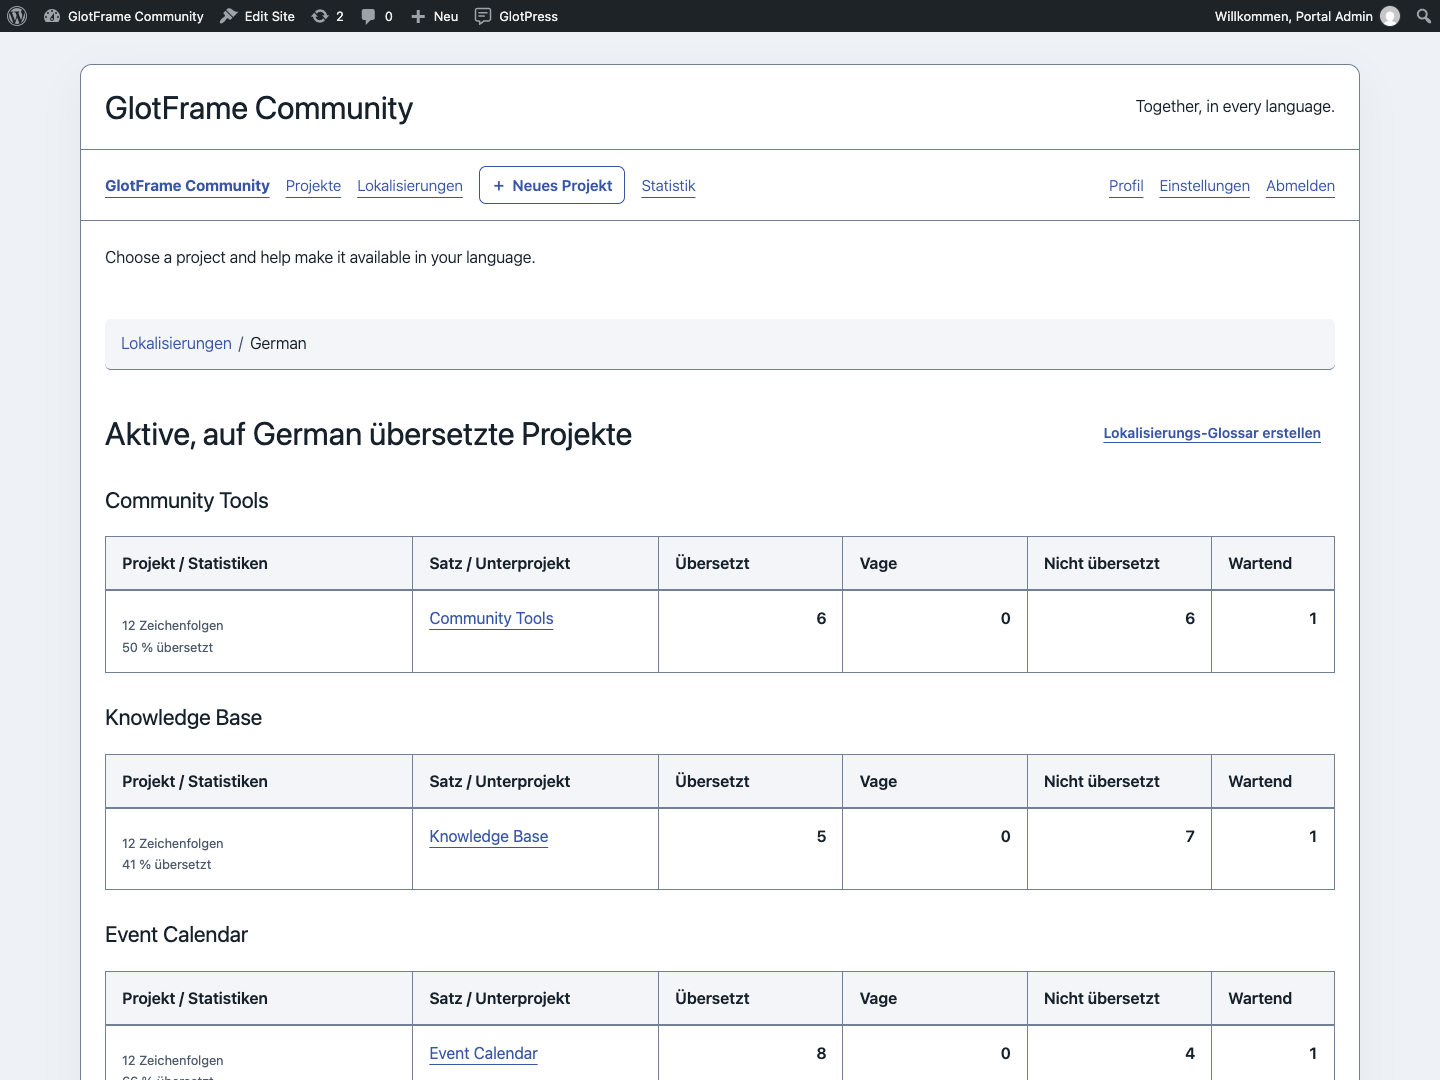
Task: Click the '41 % übersetzt' statistic
Action: pyautogui.click(x=166, y=864)
